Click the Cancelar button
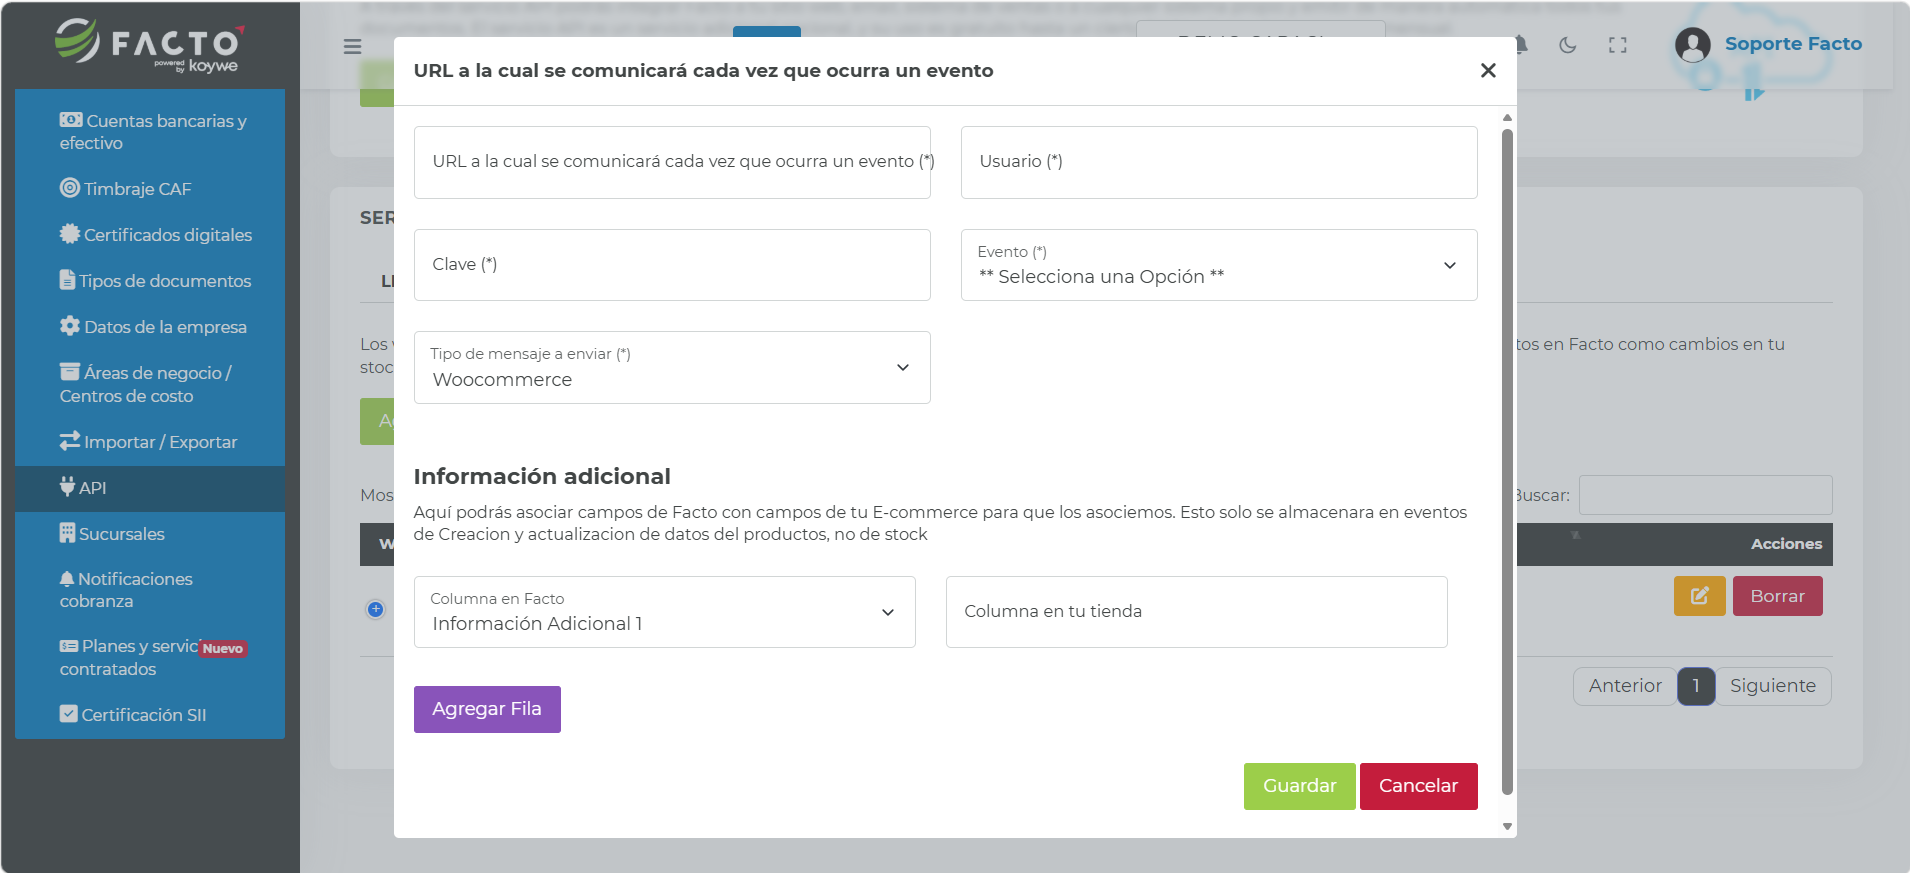This screenshot has height=873, width=1910. 1418,786
